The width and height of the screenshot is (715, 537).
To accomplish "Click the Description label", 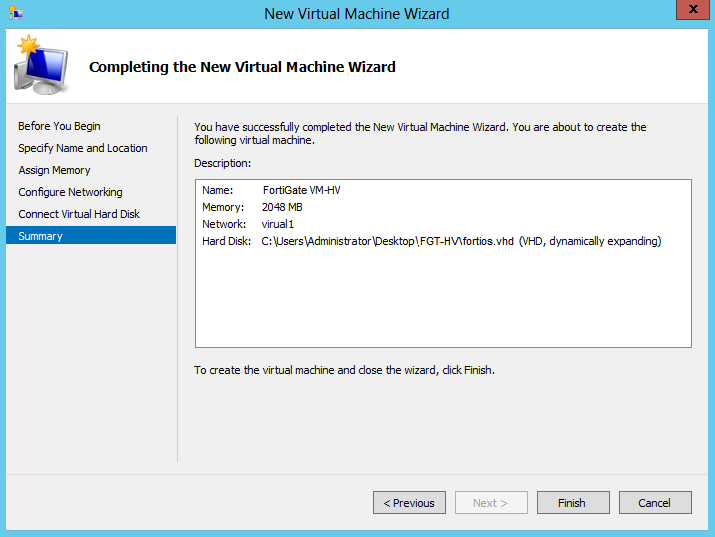I will click(223, 163).
